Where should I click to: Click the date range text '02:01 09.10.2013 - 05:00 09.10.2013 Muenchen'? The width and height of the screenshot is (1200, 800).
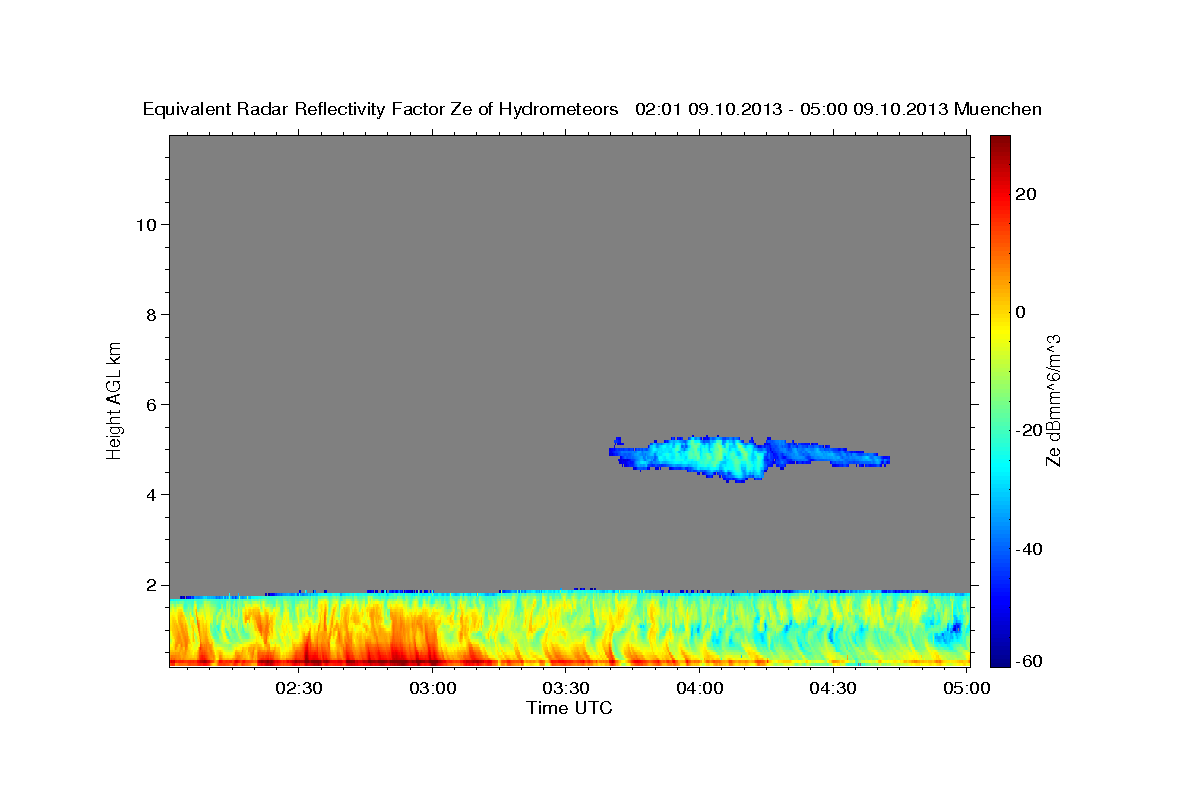[839, 109]
